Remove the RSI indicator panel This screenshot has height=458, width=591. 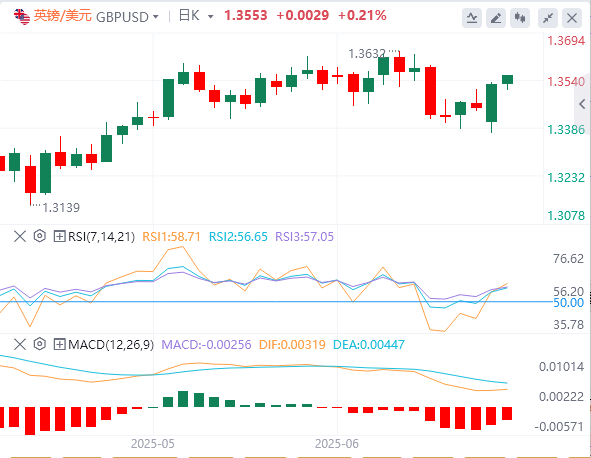pyautogui.click(x=20, y=237)
